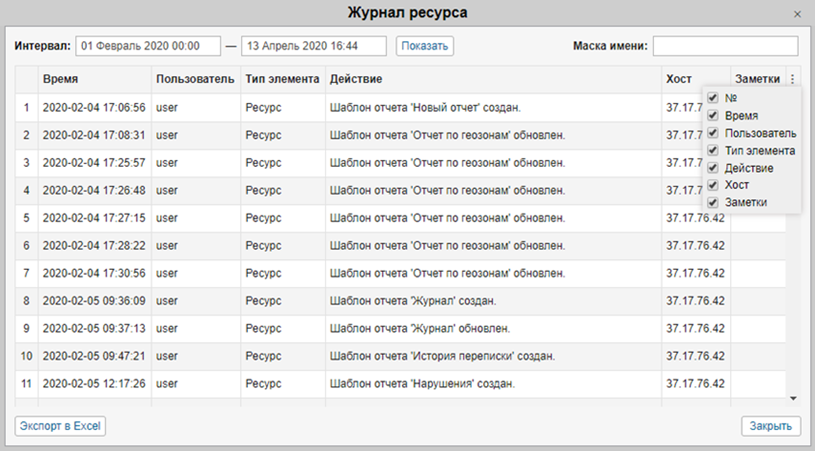Close the dialog with the X icon
This screenshot has height=451, width=815.
coord(797,14)
